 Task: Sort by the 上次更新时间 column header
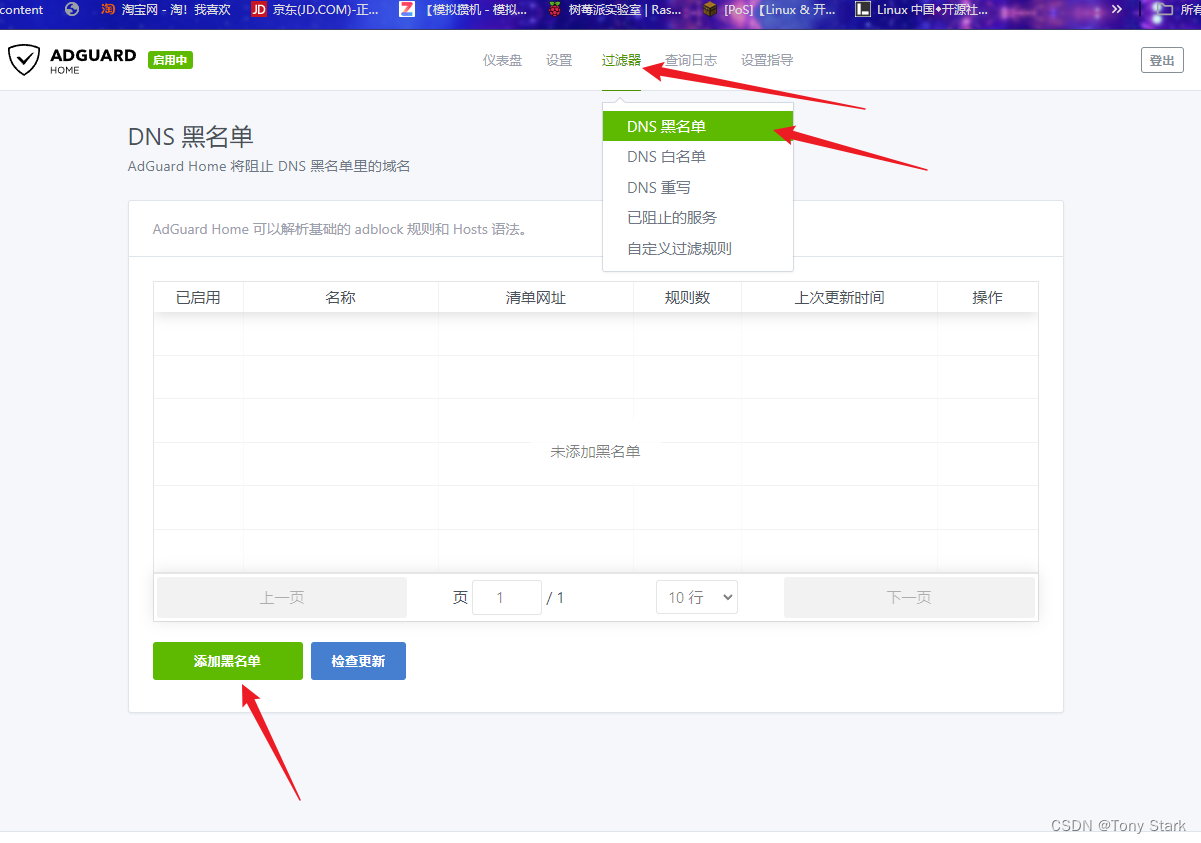[x=839, y=297]
